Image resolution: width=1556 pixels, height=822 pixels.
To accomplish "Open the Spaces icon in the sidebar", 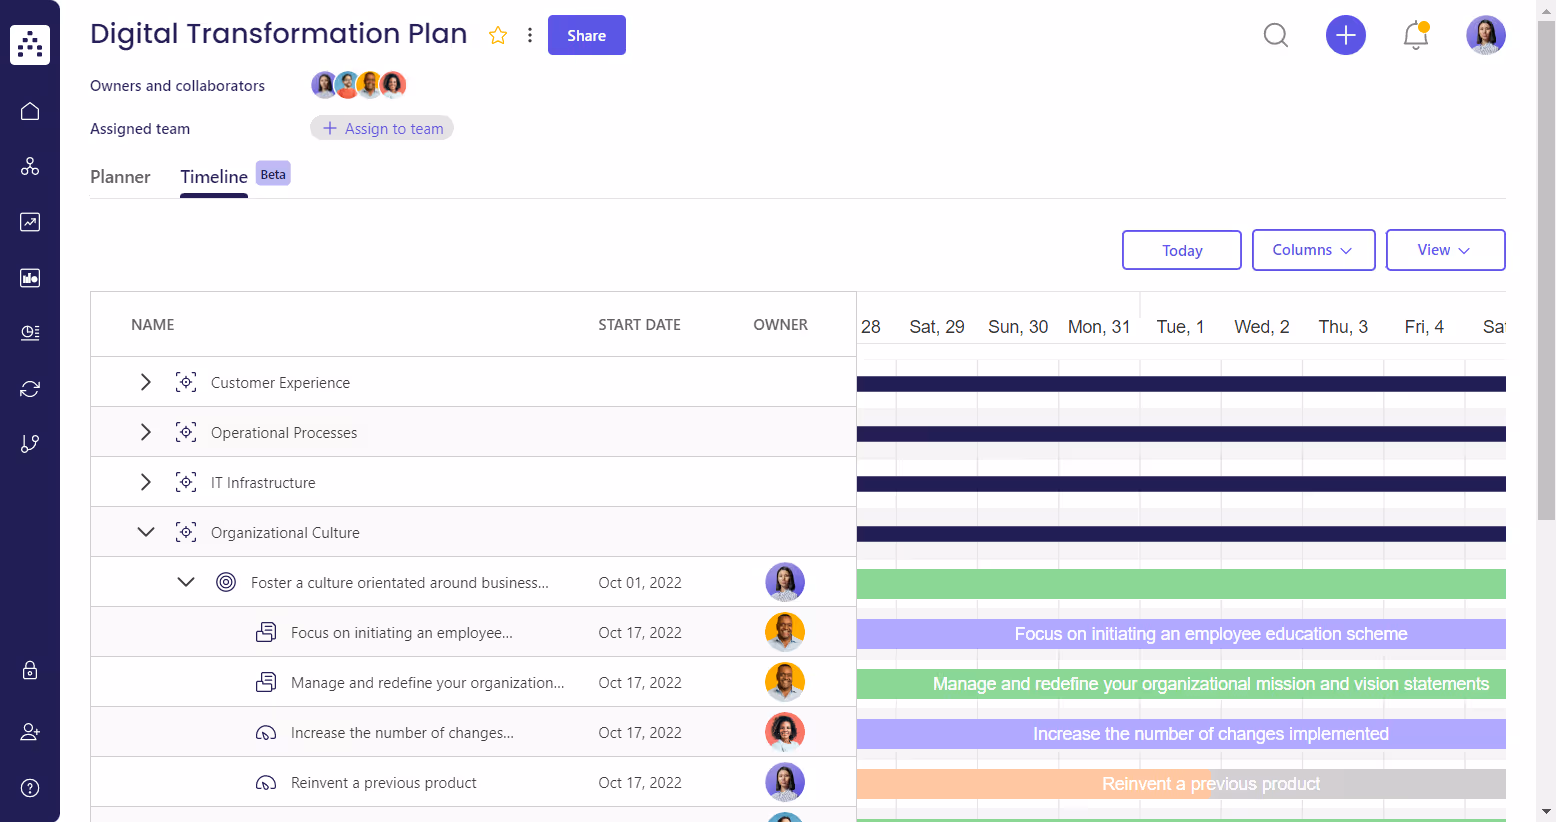I will pos(29,166).
